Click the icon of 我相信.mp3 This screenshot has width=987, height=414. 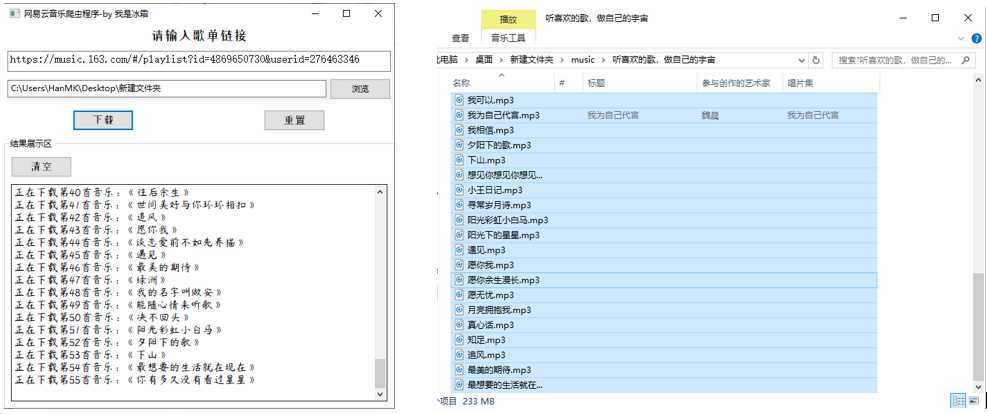tap(459, 130)
